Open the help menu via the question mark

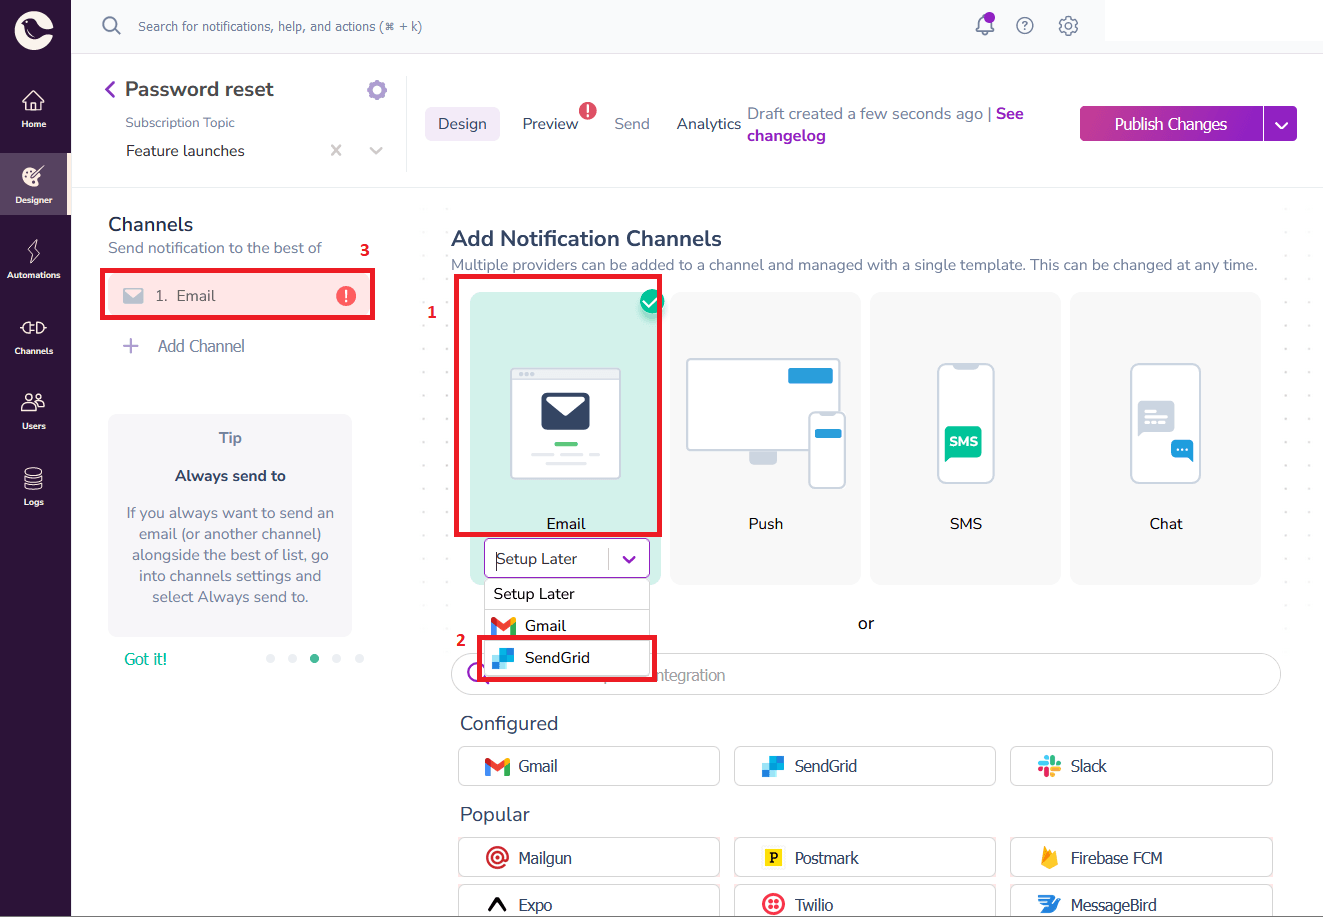1024,25
